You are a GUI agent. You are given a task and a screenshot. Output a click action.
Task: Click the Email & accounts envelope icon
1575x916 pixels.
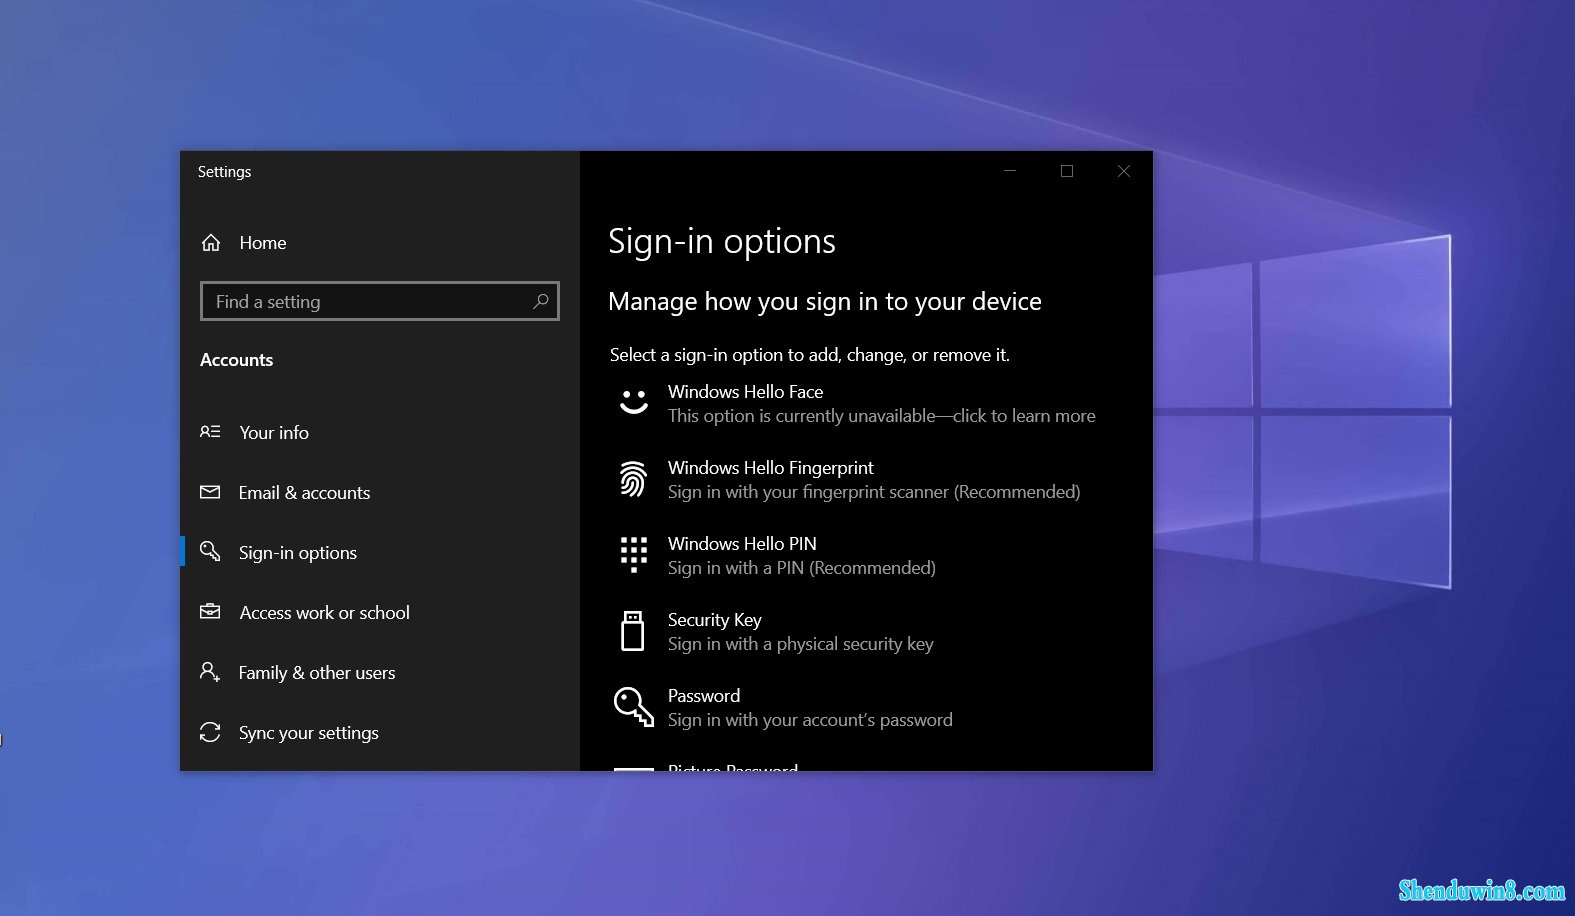pyautogui.click(x=210, y=492)
